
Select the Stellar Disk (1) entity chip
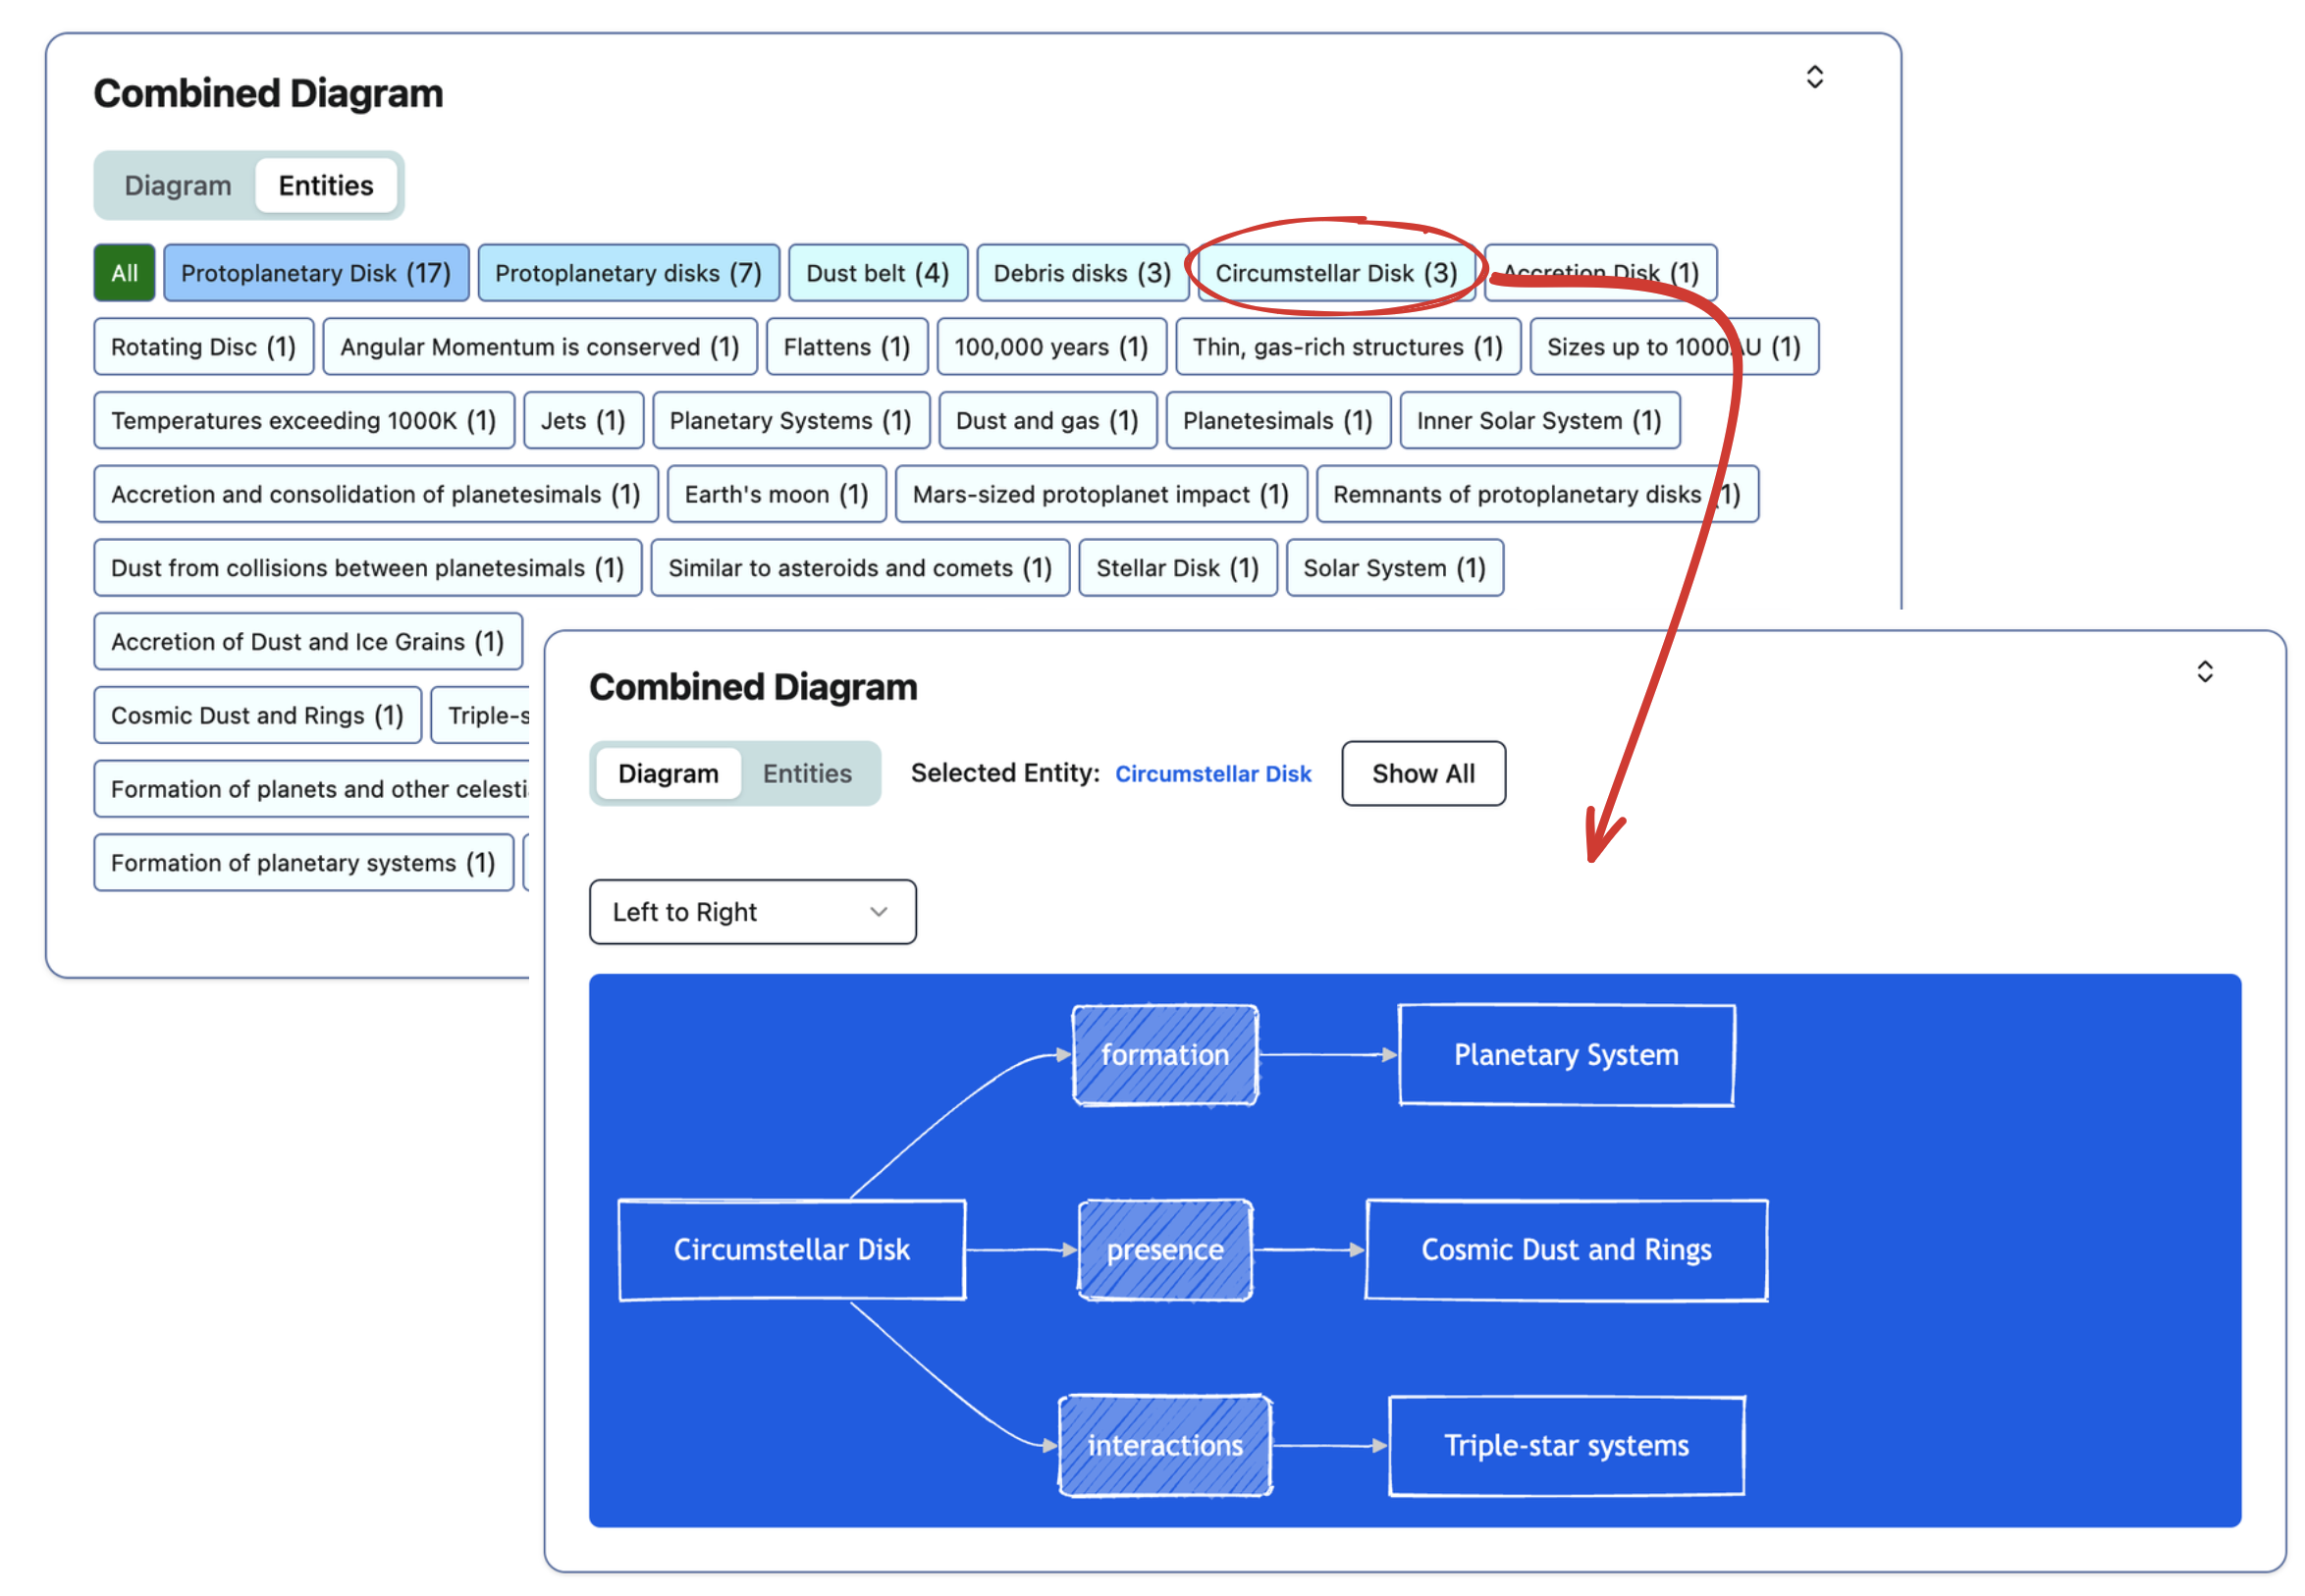(1176, 568)
